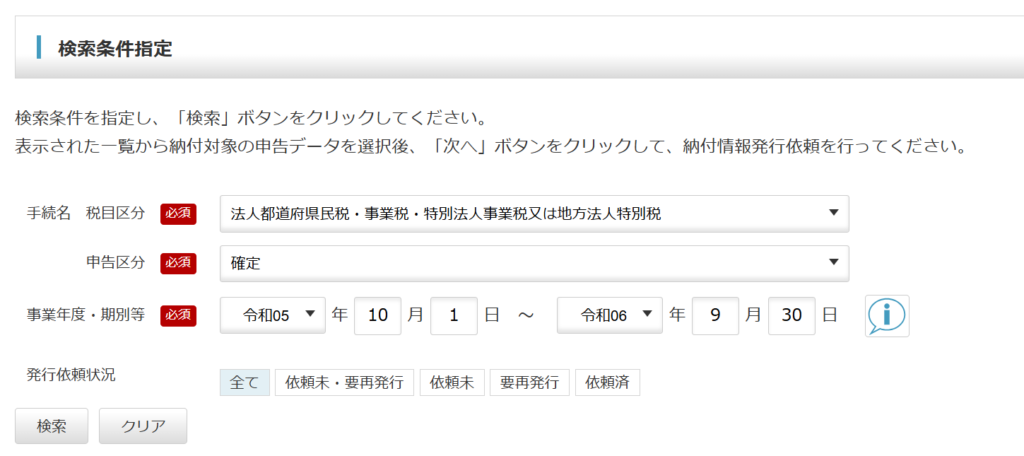Viewport: 1024px width, 456px height.
Task: Select the 依頼未 status filter
Action: (x=452, y=382)
